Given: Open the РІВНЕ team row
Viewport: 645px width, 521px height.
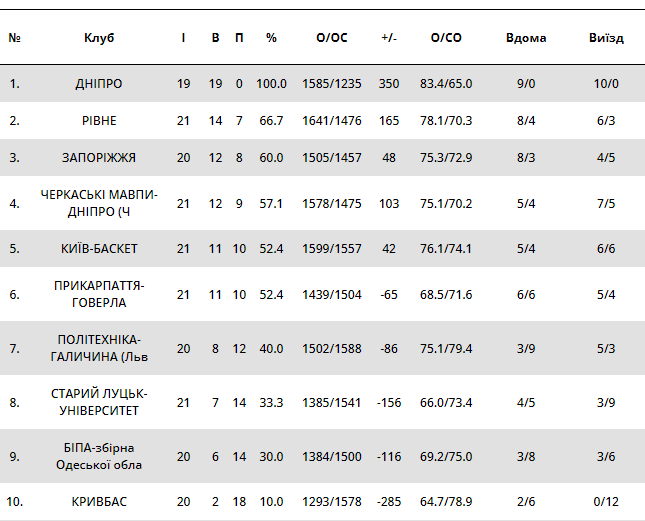Looking at the screenshot, I should 99,121.
